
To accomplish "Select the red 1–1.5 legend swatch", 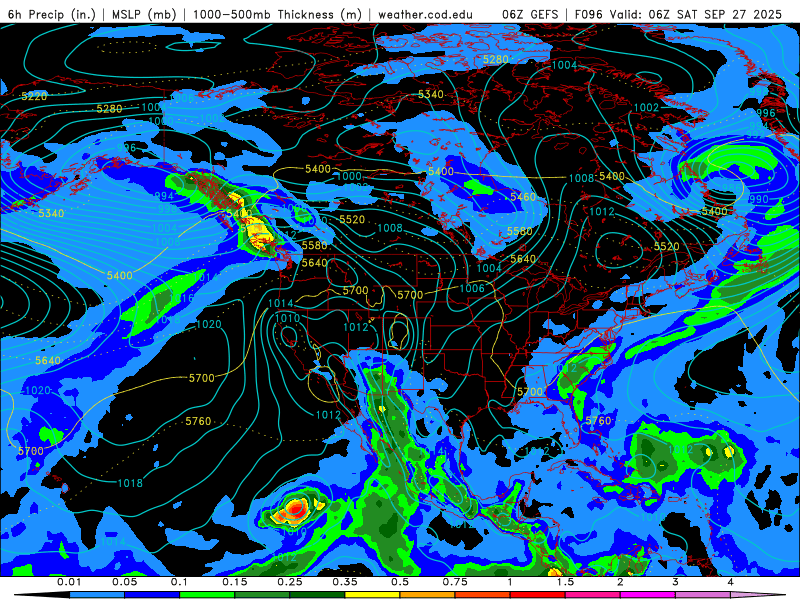I will [x=538, y=595].
